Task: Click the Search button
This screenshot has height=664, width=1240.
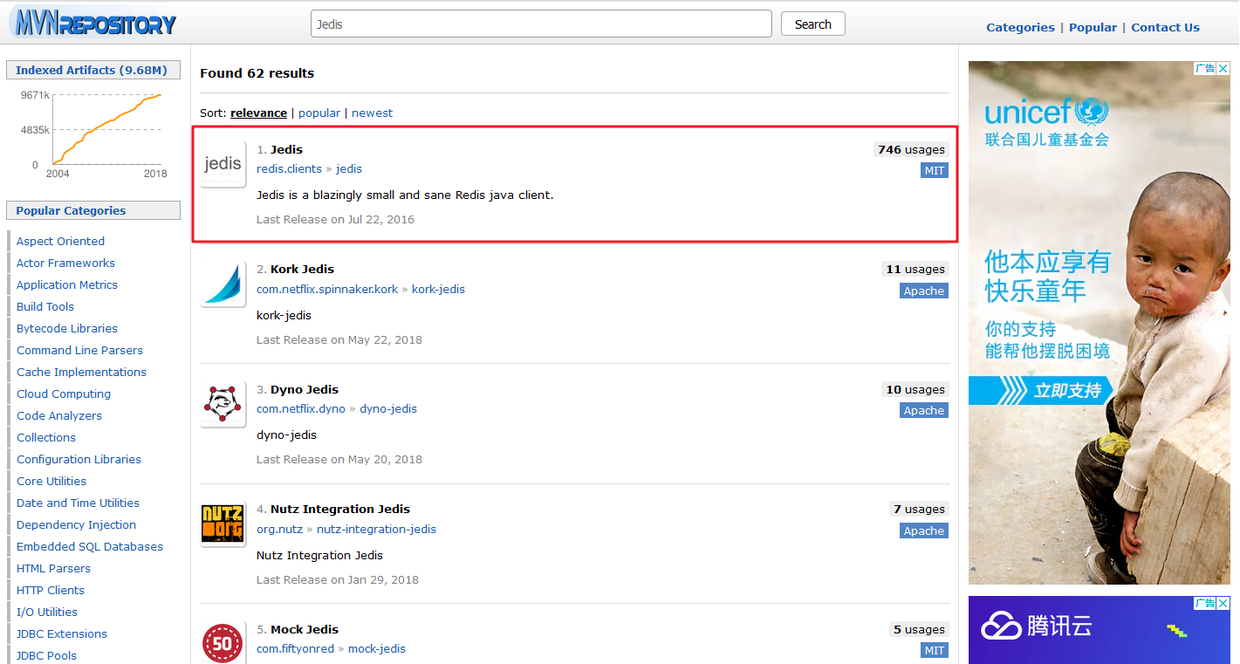Action: click(x=813, y=24)
